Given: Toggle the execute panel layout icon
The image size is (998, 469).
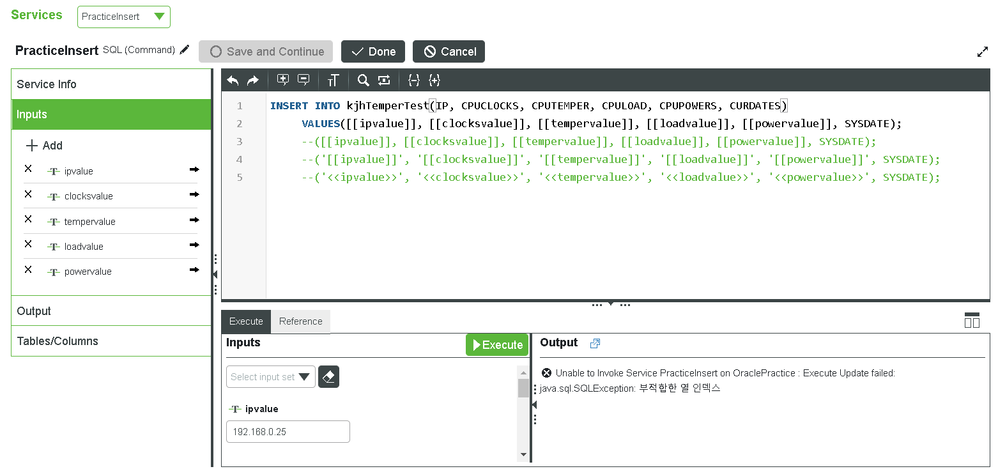Looking at the screenshot, I should (x=972, y=320).
